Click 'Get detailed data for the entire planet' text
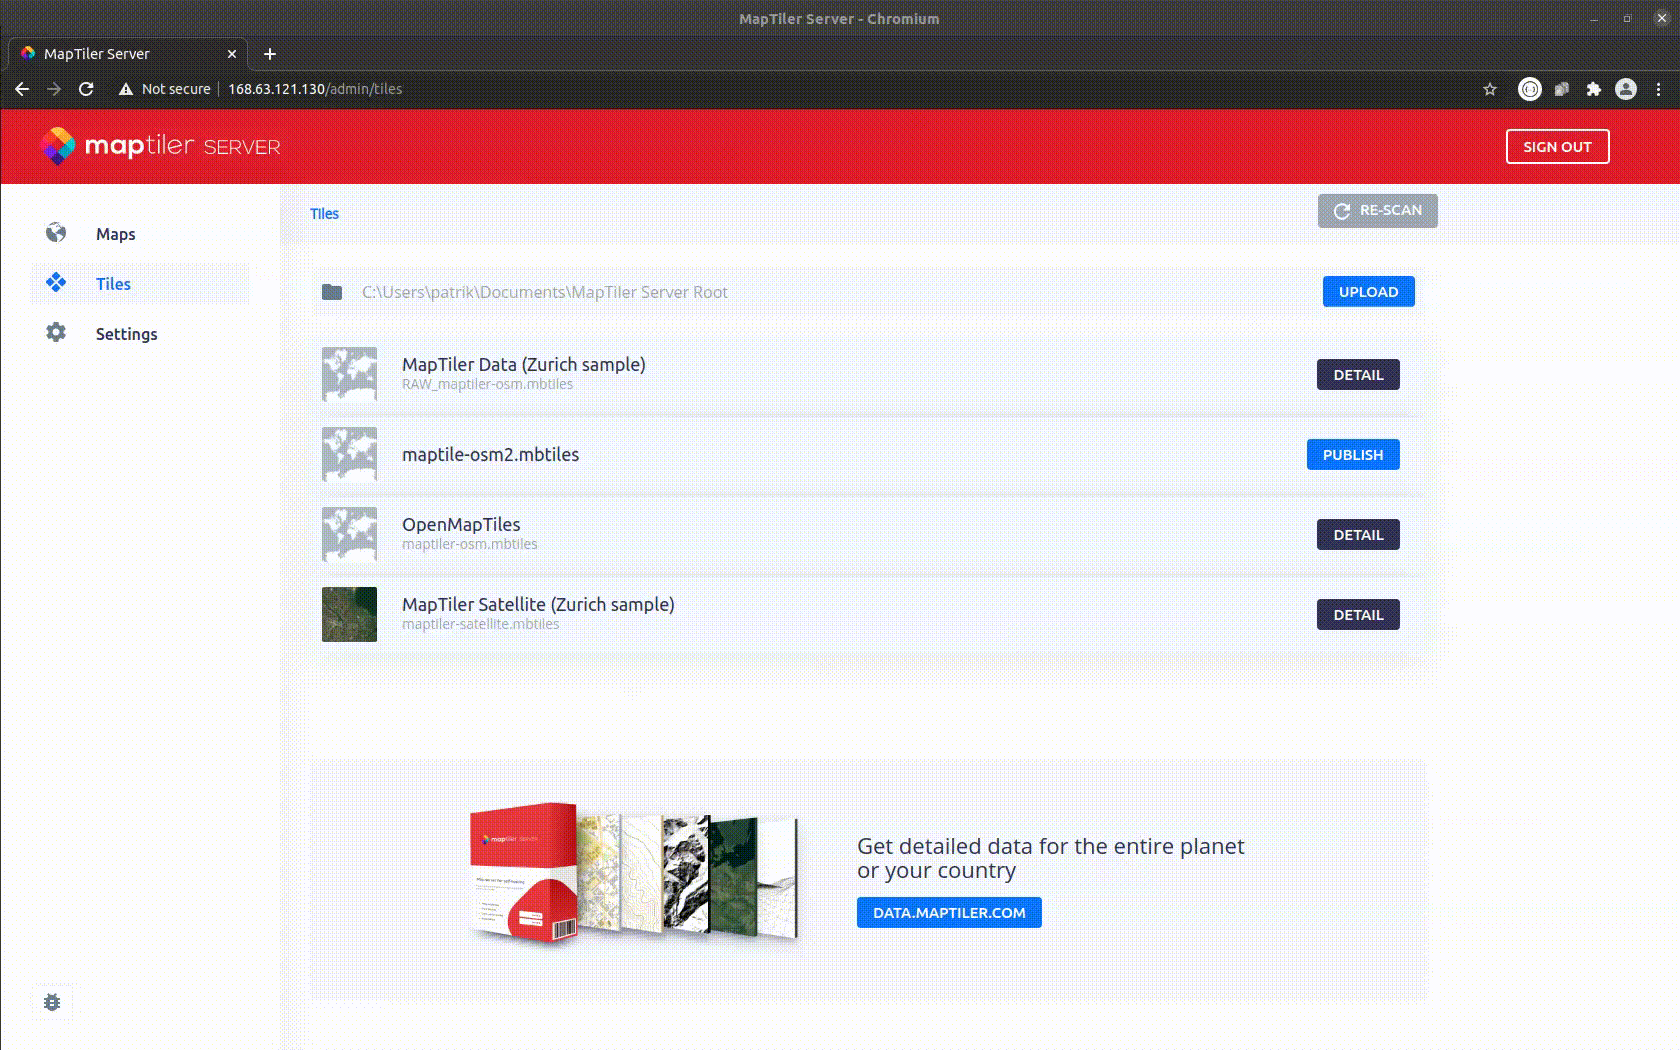The width and height of the screenshot is (1680, 1050). (1050, 846)
